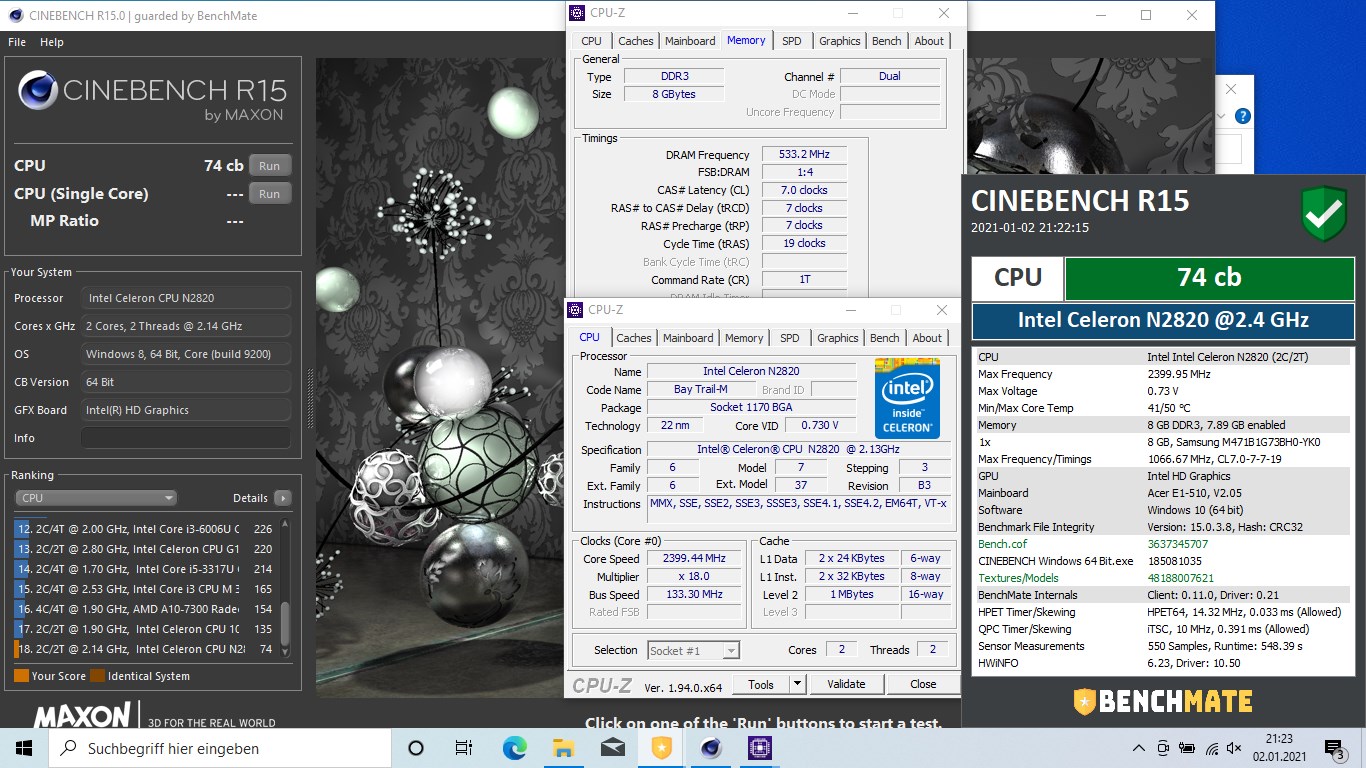Open Graphics tab in the front CPU-Z window

tap(838, 338)
